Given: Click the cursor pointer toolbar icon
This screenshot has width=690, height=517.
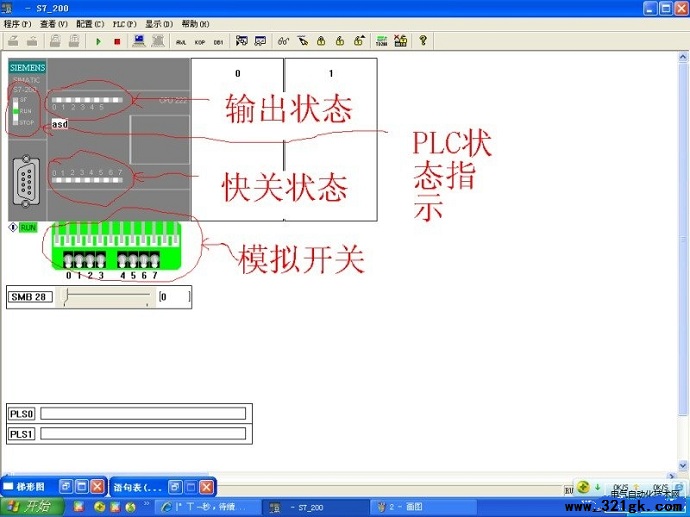Looking at the screenshot, I should tap(303, 41).
